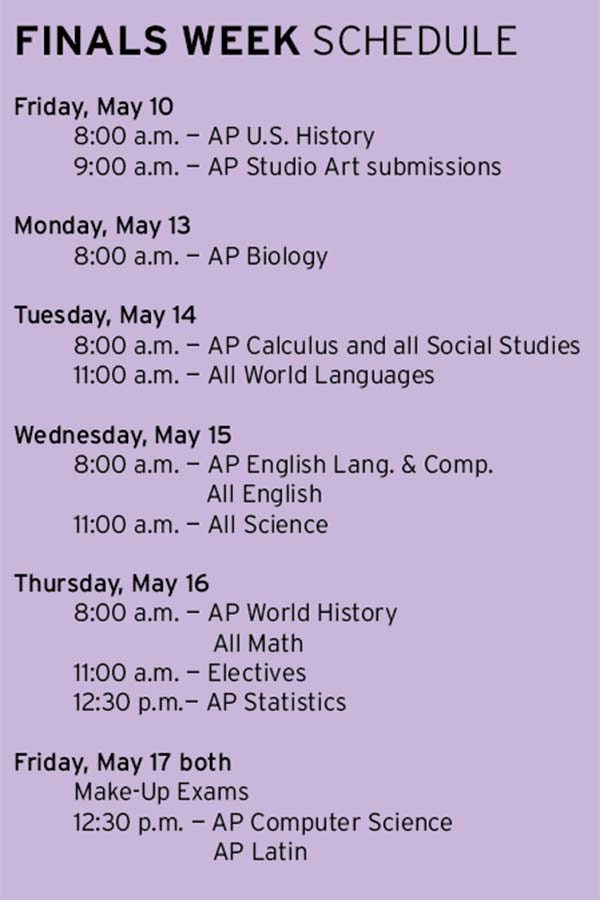Select the Thursday, May 16 heading
Viewport: 600px width, 900px height.
click(111, 584)
